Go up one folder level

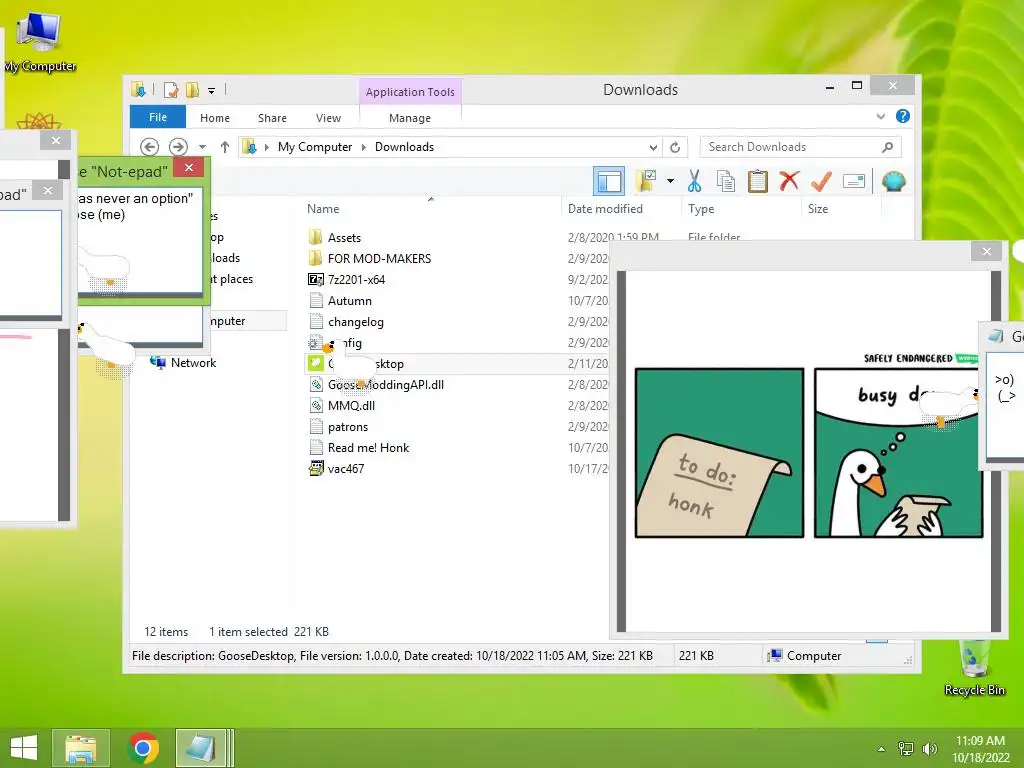225,147
